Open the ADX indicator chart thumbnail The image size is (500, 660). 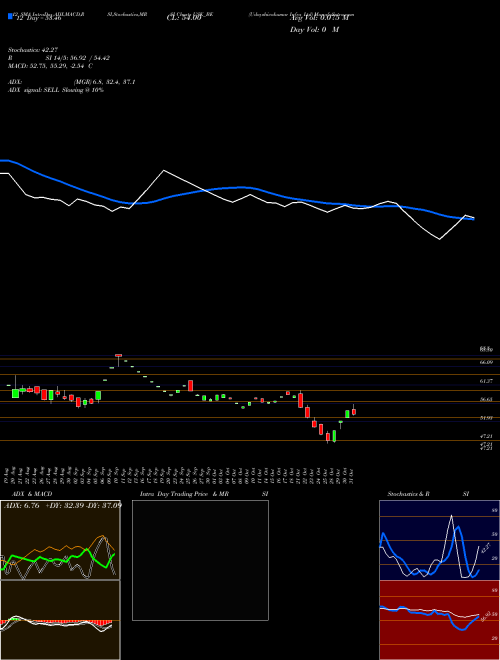60,540
